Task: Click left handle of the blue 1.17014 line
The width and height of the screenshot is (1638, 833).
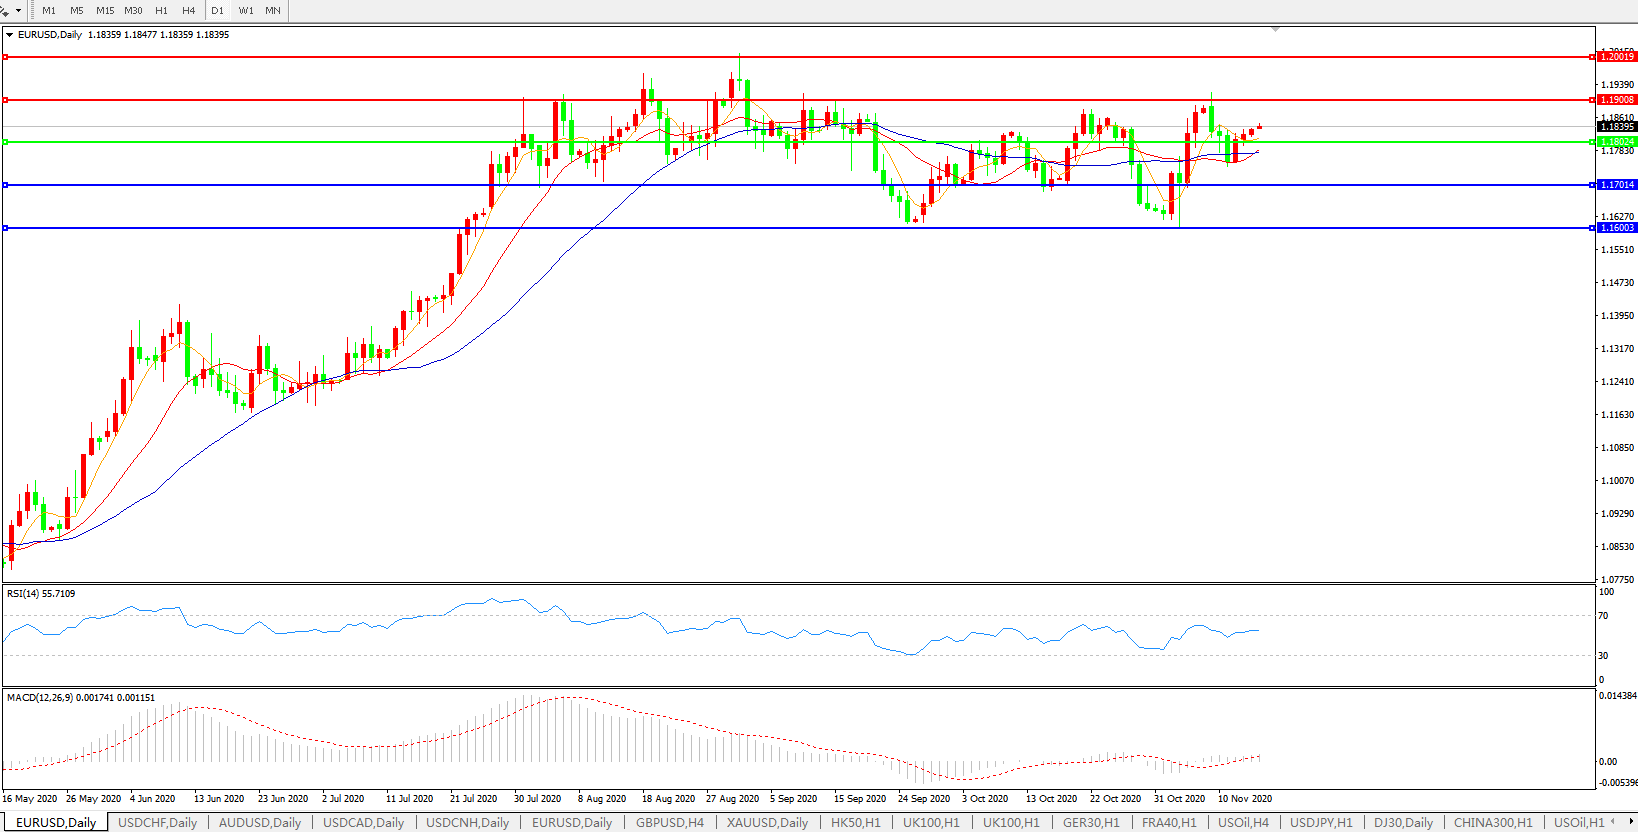Action: (5, 185)
